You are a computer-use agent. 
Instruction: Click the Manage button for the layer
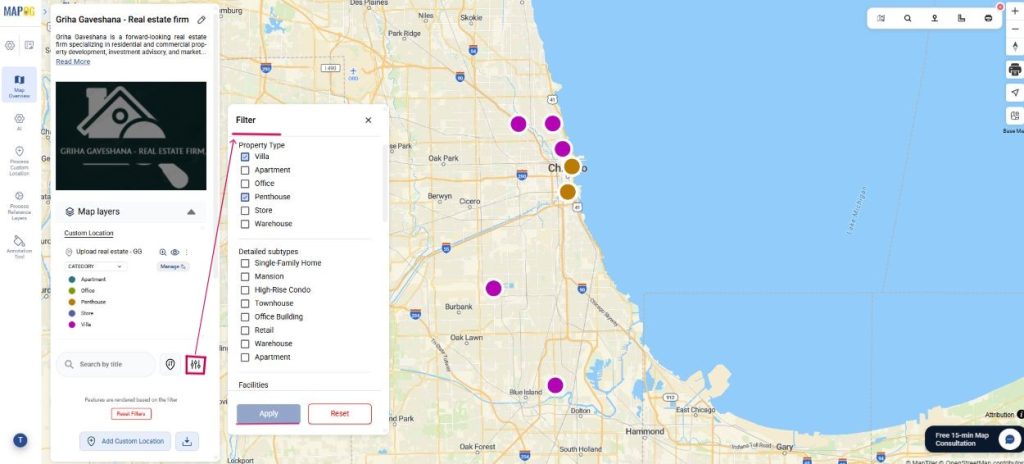coord(173,267)
